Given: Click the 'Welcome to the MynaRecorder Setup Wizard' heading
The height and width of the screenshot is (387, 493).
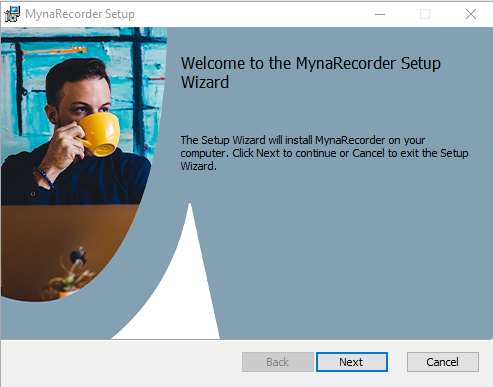Looking at the screenshot, I should point(311,73).
